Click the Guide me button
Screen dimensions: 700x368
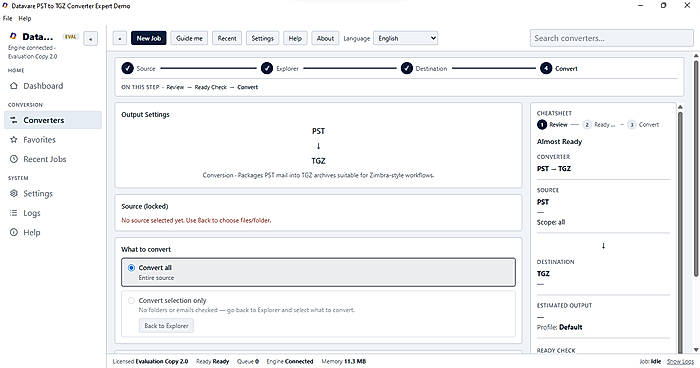click(189, 38)
